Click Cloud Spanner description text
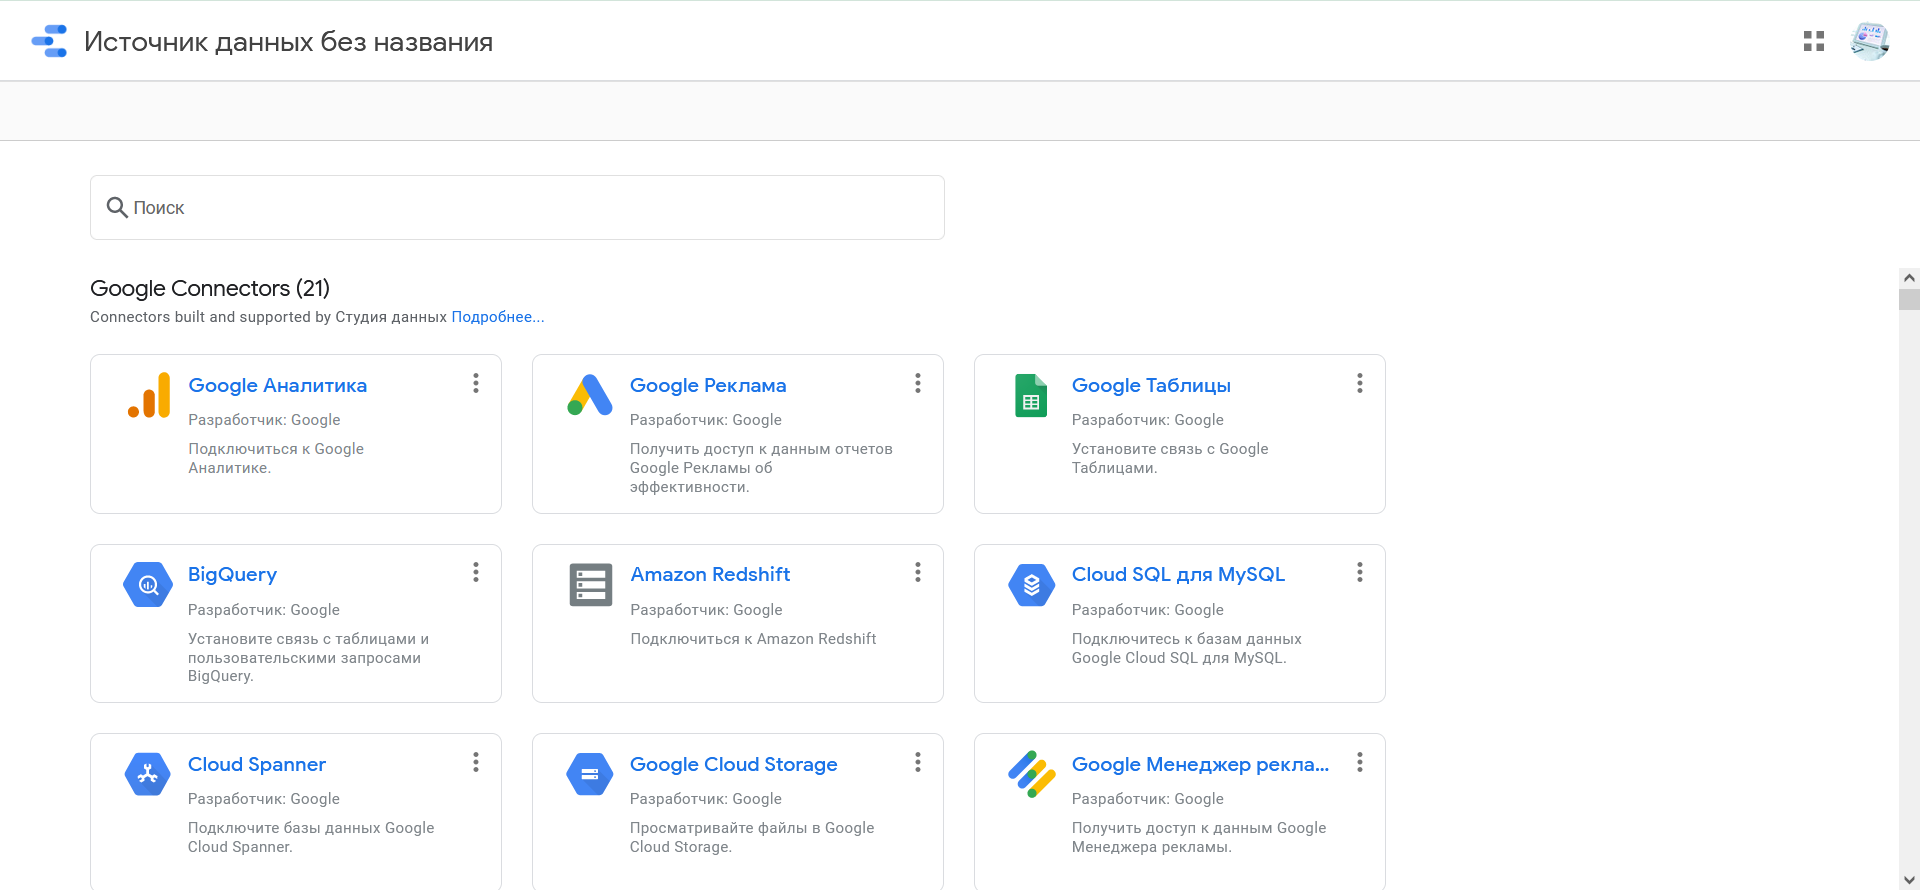 (311, 837)
